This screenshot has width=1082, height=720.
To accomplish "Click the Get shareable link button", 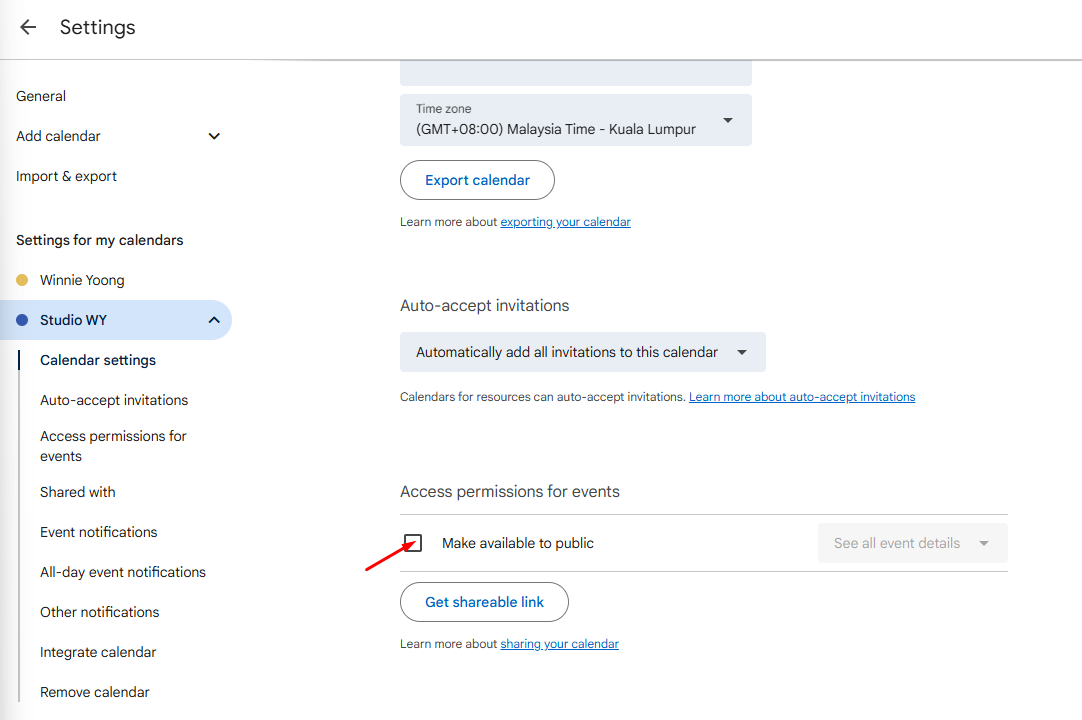I will click(x=484, y=602).
